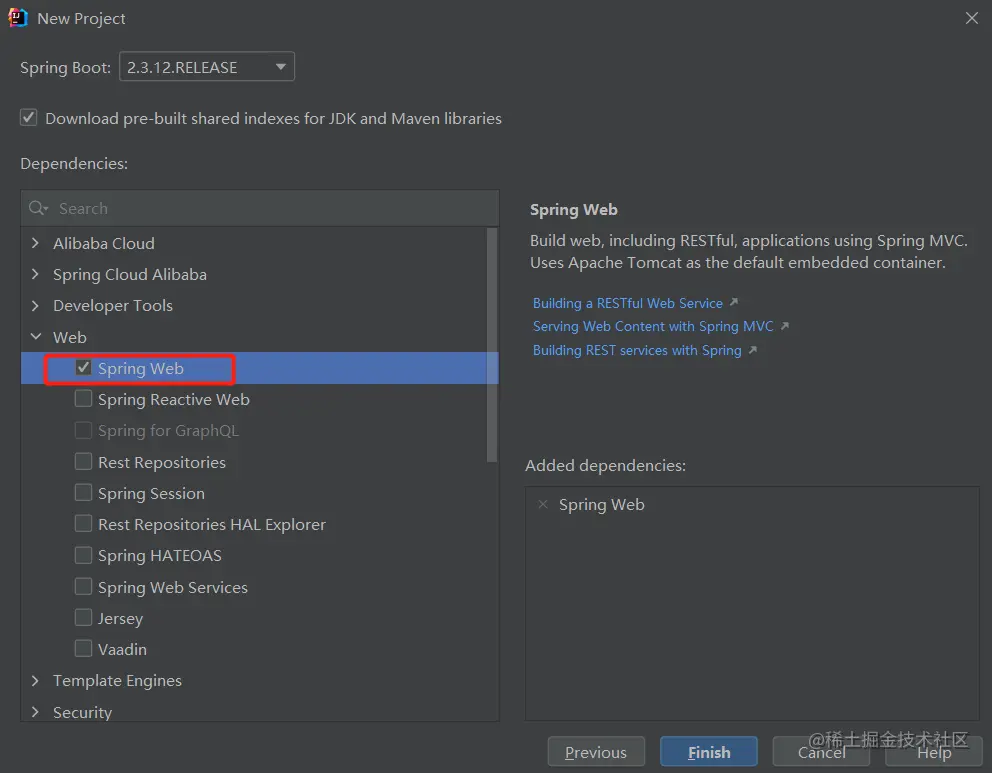Screen dimensions: 992x773
Task: Collapse the Web category
Action: [35, 337]
